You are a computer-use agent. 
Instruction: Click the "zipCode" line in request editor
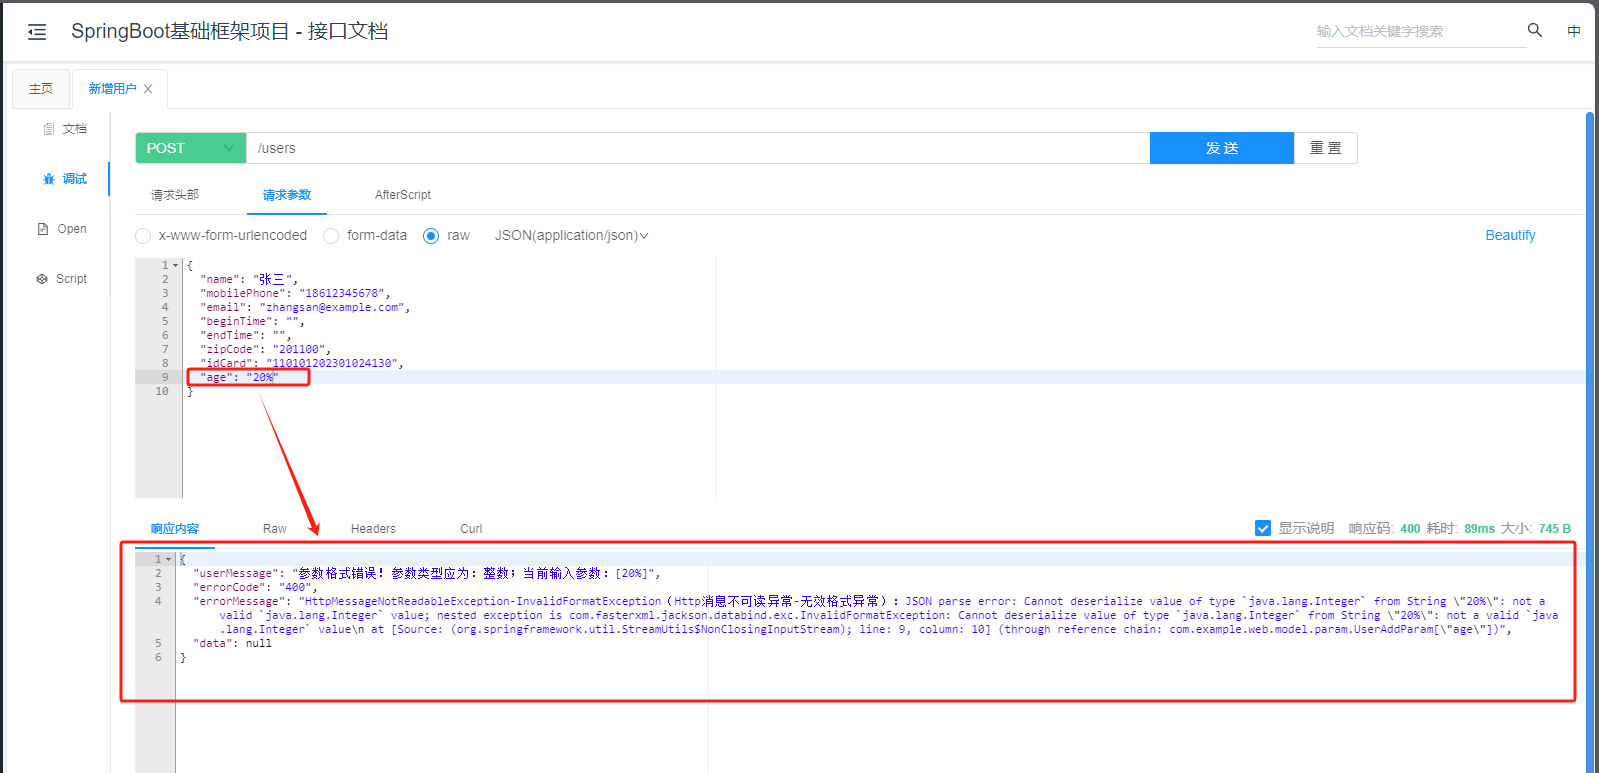[265, 350]
